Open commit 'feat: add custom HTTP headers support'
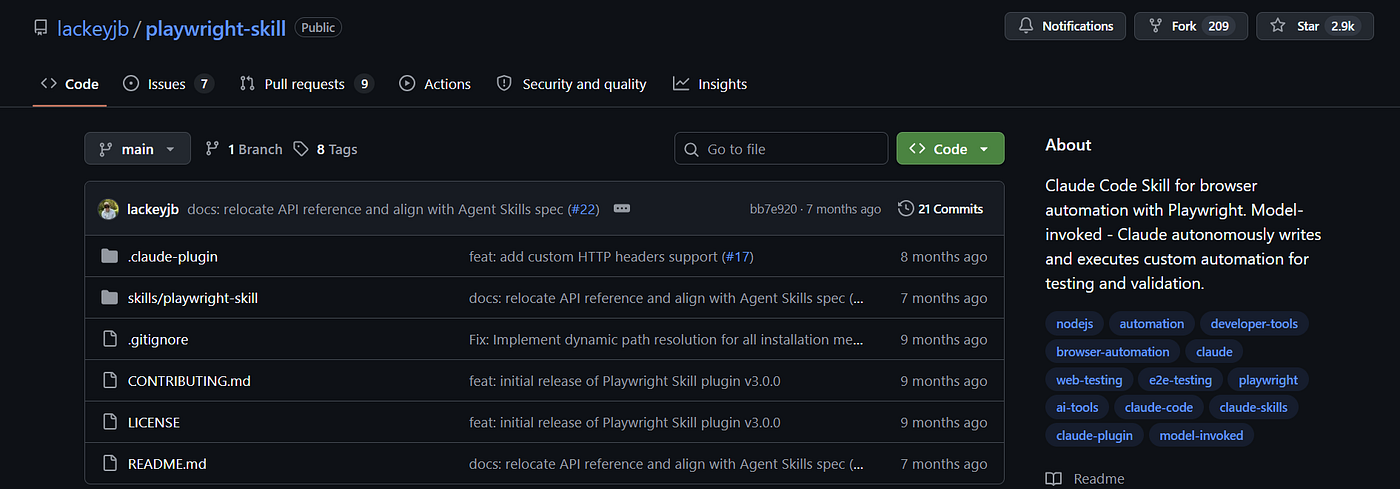The image size is (1400, 489). click(593, 257)
